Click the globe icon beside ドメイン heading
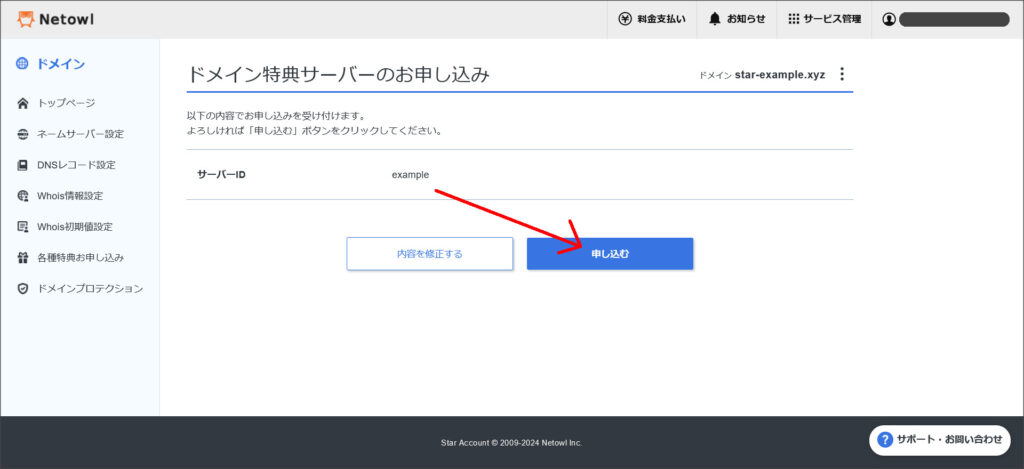 pos(22,64)
